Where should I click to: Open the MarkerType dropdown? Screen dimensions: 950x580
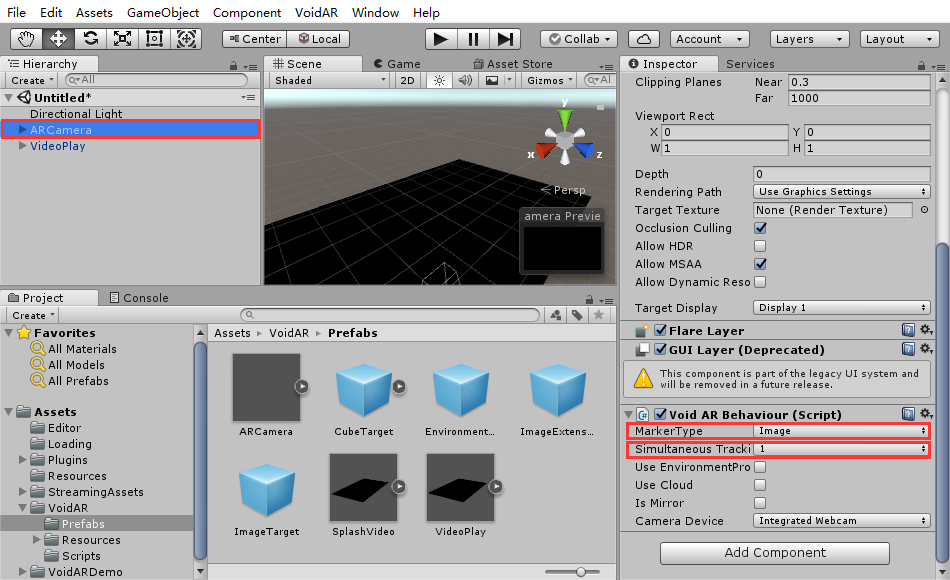pyautogui.click(x=841, y=431)
